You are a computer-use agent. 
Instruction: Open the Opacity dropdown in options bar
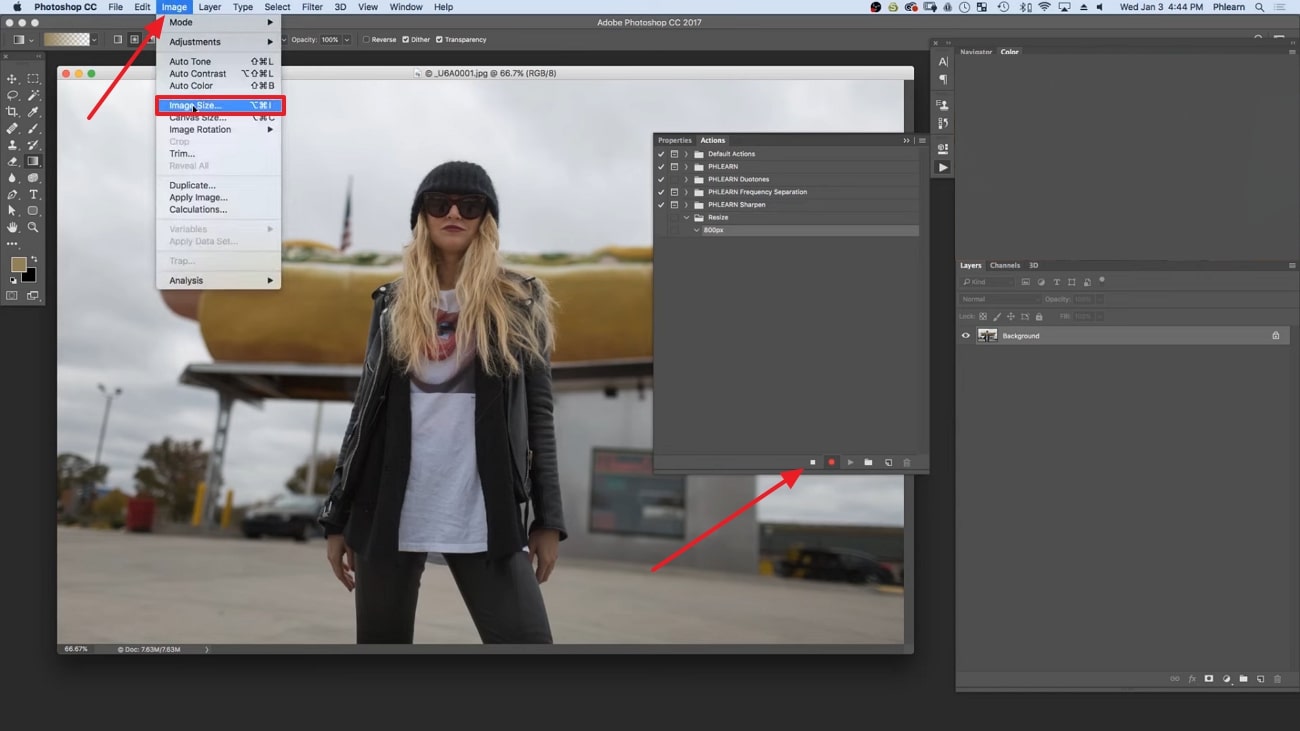tap(347, 40)
